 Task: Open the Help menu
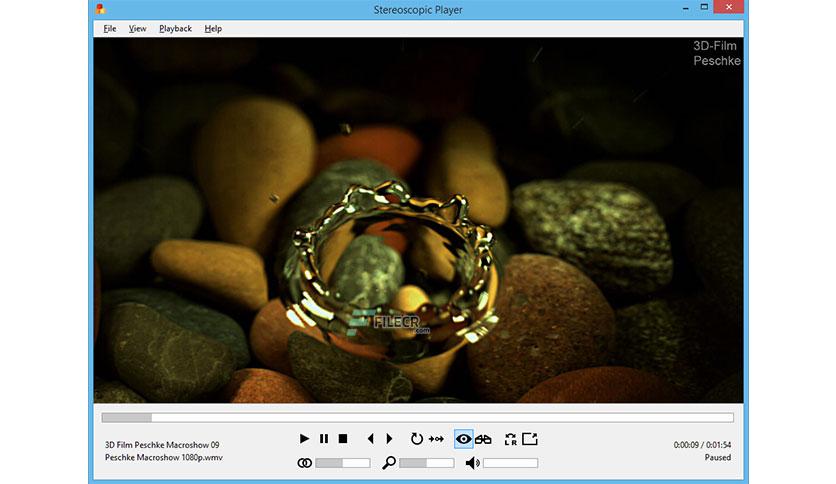pyautogui.click(x=213, y=29)
